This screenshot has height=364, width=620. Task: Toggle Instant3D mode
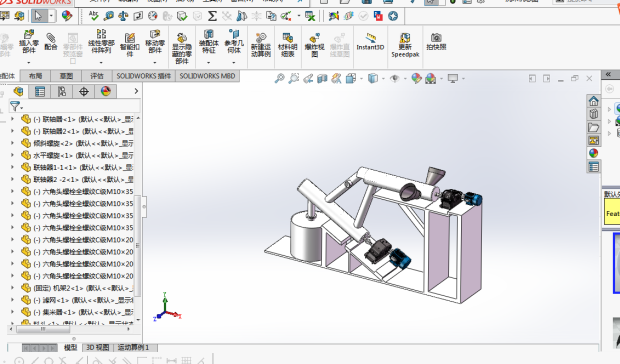point(370,42)
